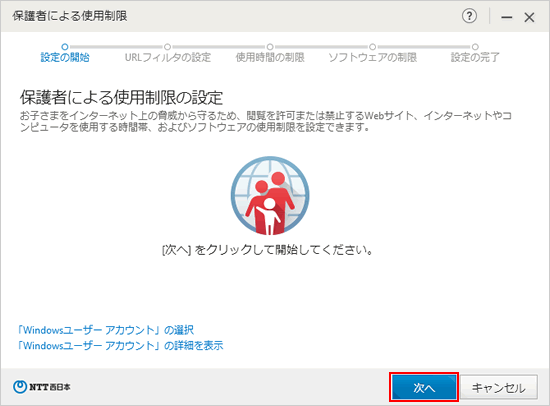
Task: Go to the 使用時間の制限 step label
Action: pyautogui.click(x=270, y=57)
